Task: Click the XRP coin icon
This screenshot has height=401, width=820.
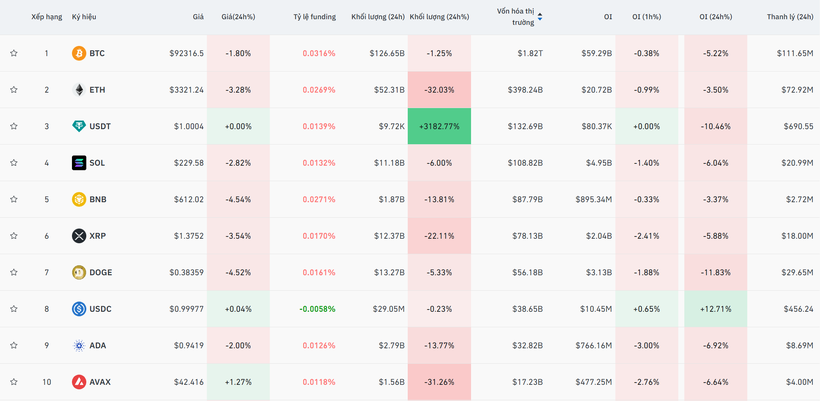Action: [79, 236]
